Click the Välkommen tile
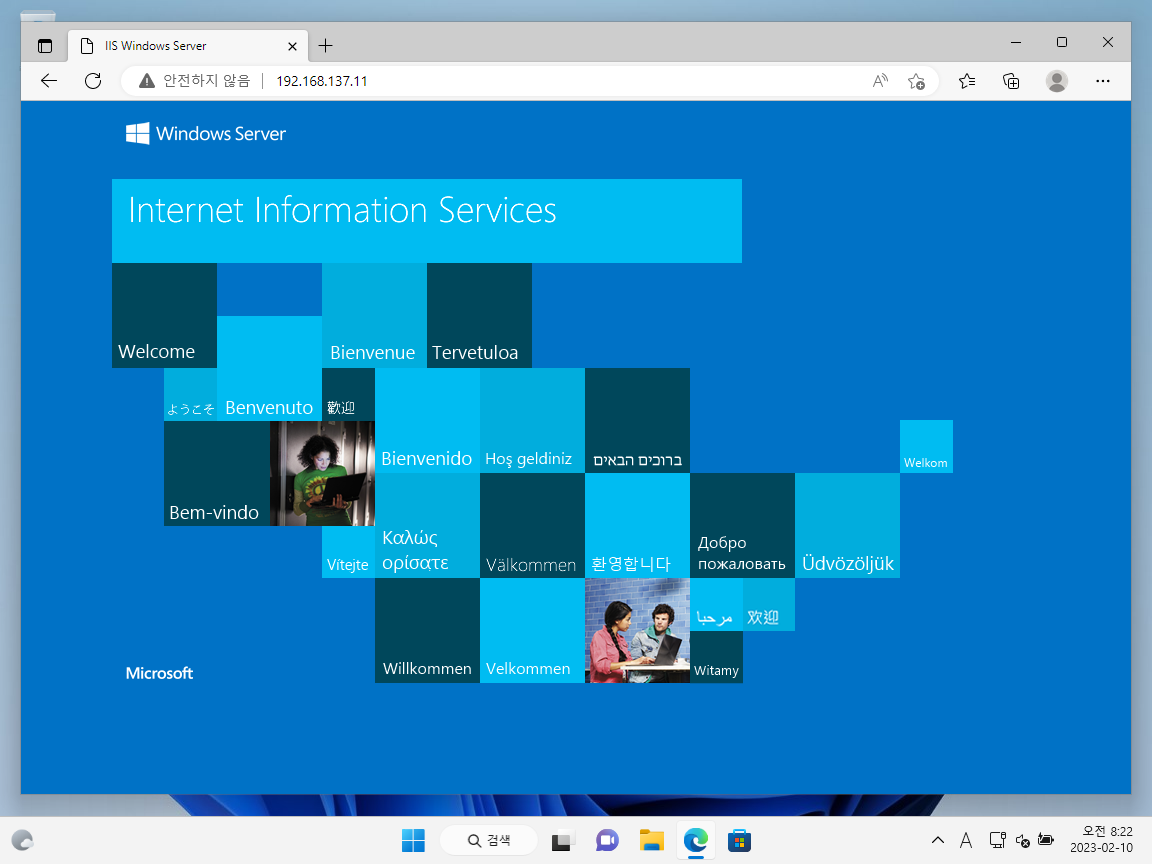 point(532,525)
